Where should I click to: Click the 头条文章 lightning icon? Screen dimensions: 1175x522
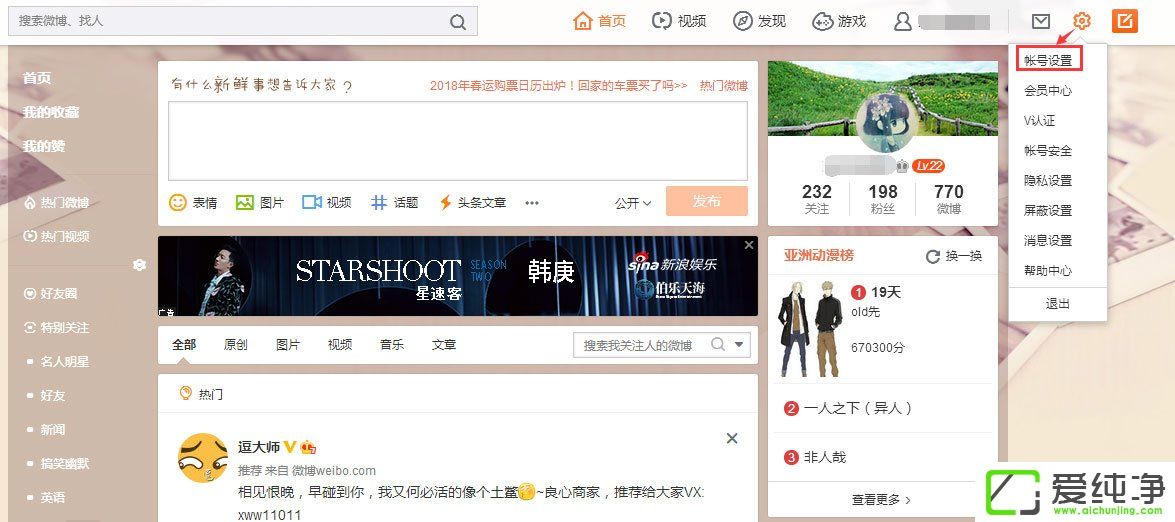point(446,202)
